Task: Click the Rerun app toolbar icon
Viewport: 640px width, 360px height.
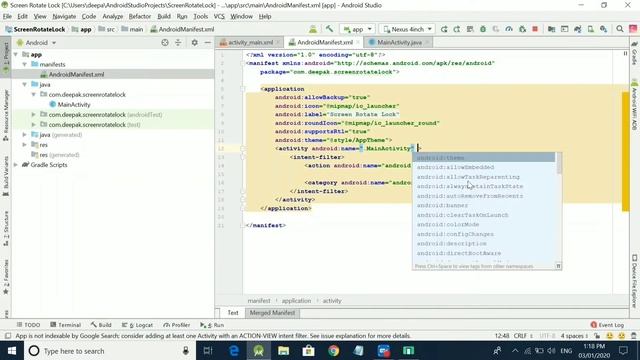Action: point(444,29)
